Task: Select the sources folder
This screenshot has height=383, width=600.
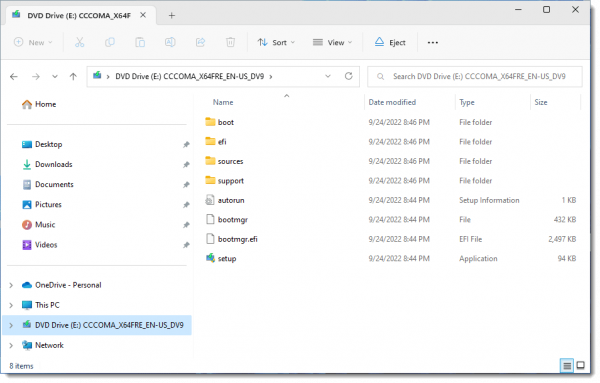Action: [224, 161]
